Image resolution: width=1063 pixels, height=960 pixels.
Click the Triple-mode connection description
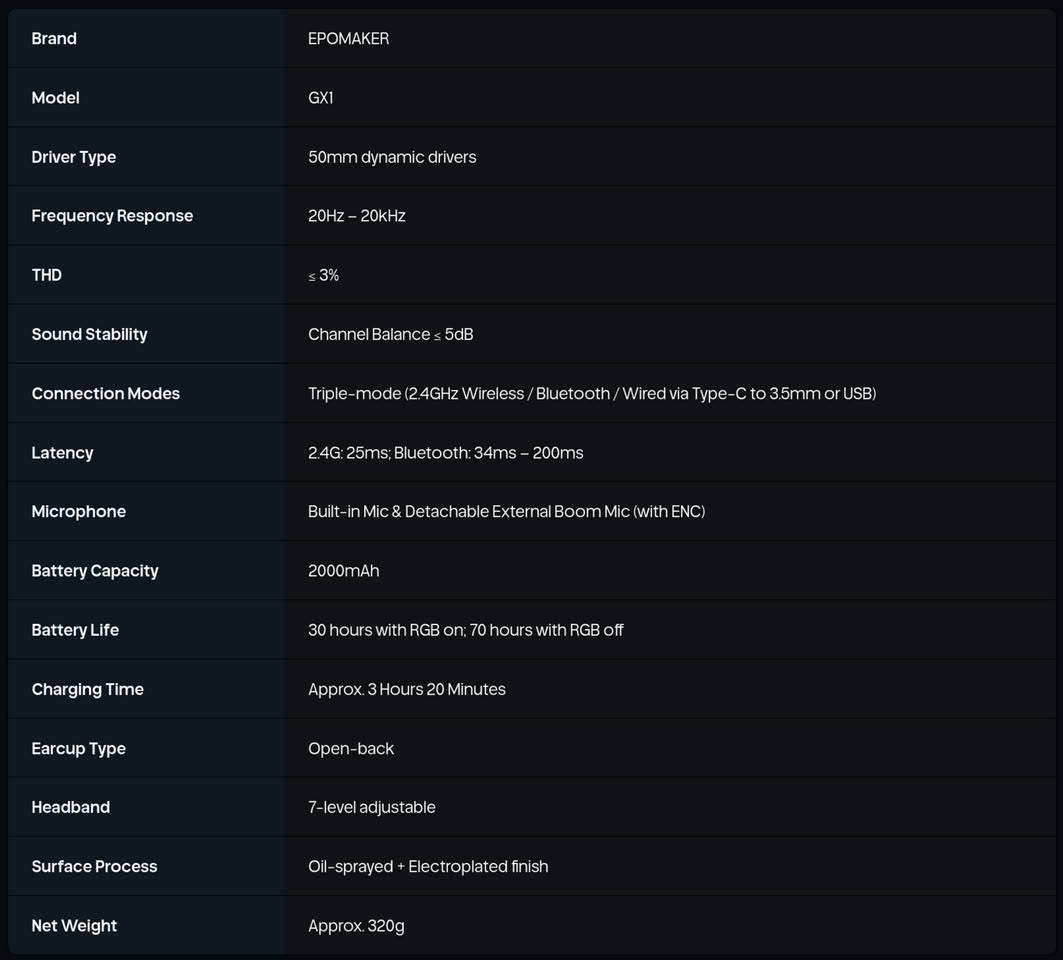(x=592, y=393)
